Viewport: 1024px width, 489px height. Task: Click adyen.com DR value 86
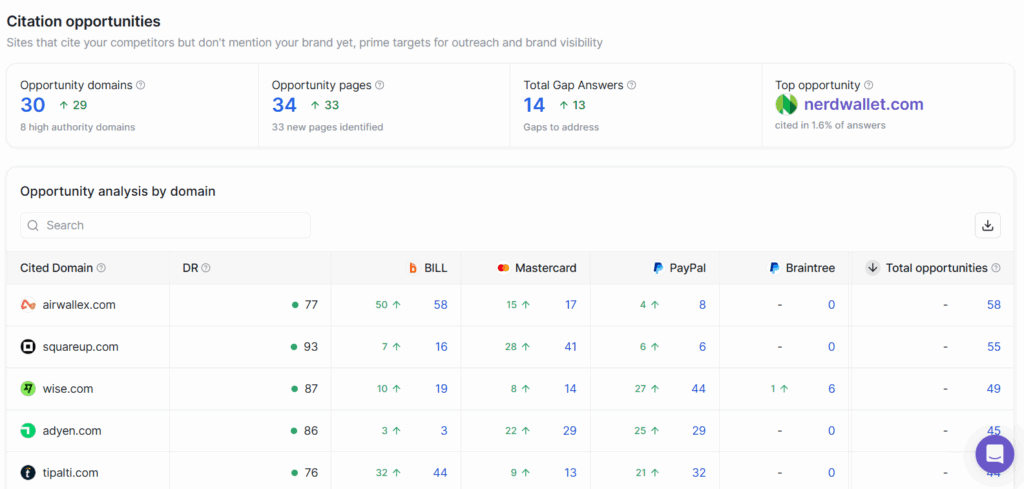click(x=311, y=431)
